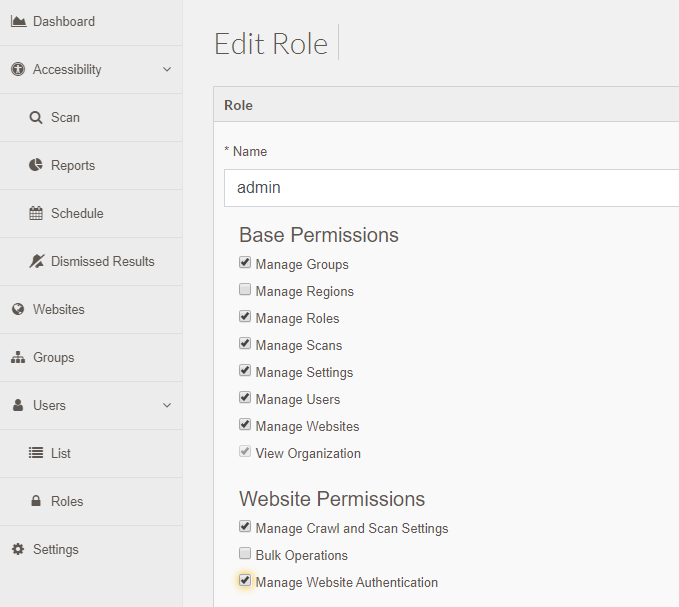Uncheck the Manage Groups permission

pyautogui.click(x=245, y=262)
